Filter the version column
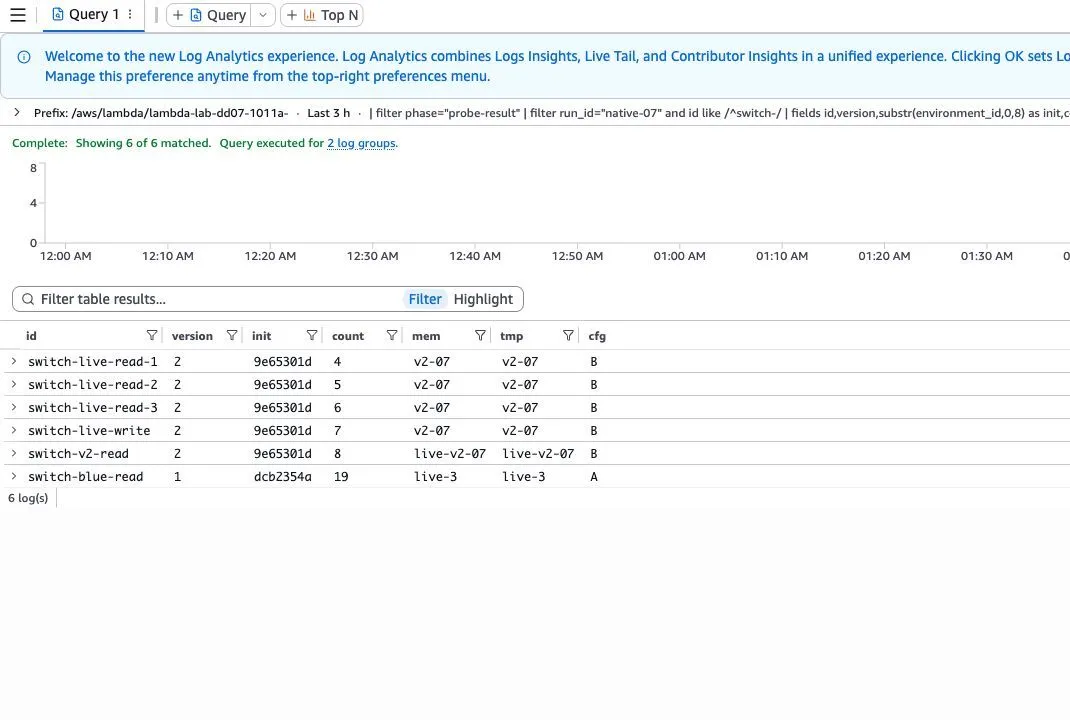The width and height of the screenshot is (1070, 720). [232, 335]
